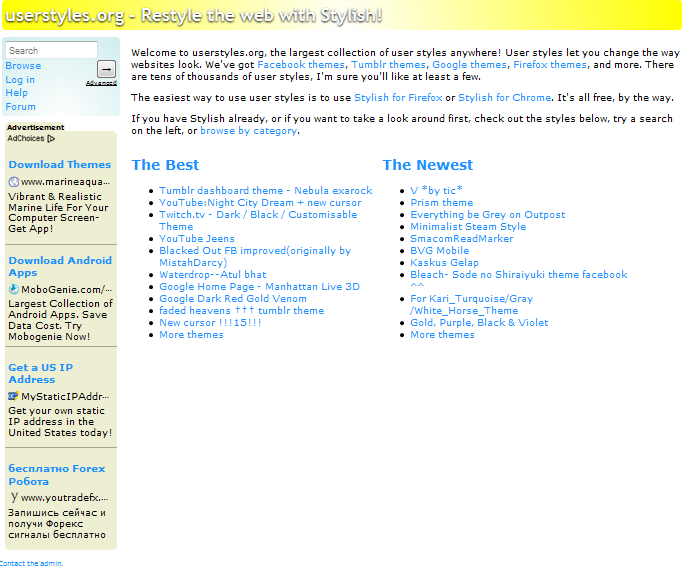Open the BVG Mobile style
Screen dimensions: 685x569
point(439,251)
